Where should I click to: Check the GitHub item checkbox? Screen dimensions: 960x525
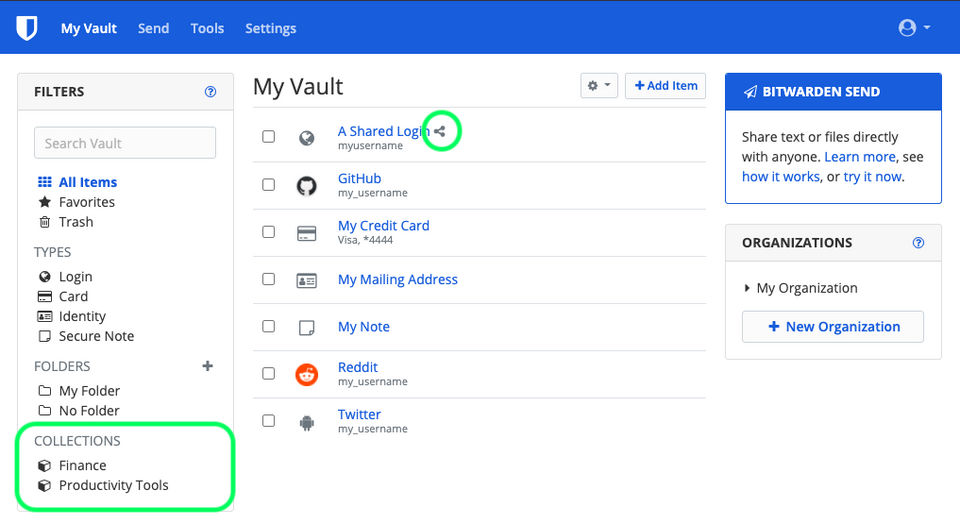tap(268, 184)
